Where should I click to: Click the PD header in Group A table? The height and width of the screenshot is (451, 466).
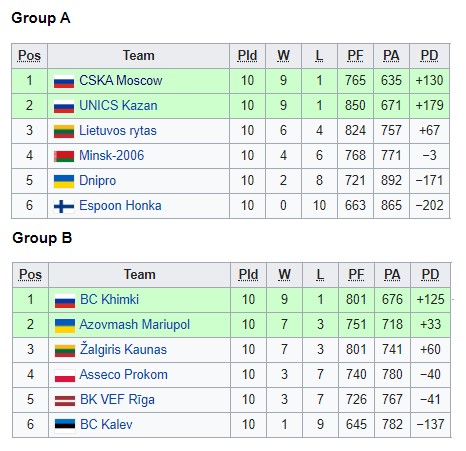(x=429, y=56)
